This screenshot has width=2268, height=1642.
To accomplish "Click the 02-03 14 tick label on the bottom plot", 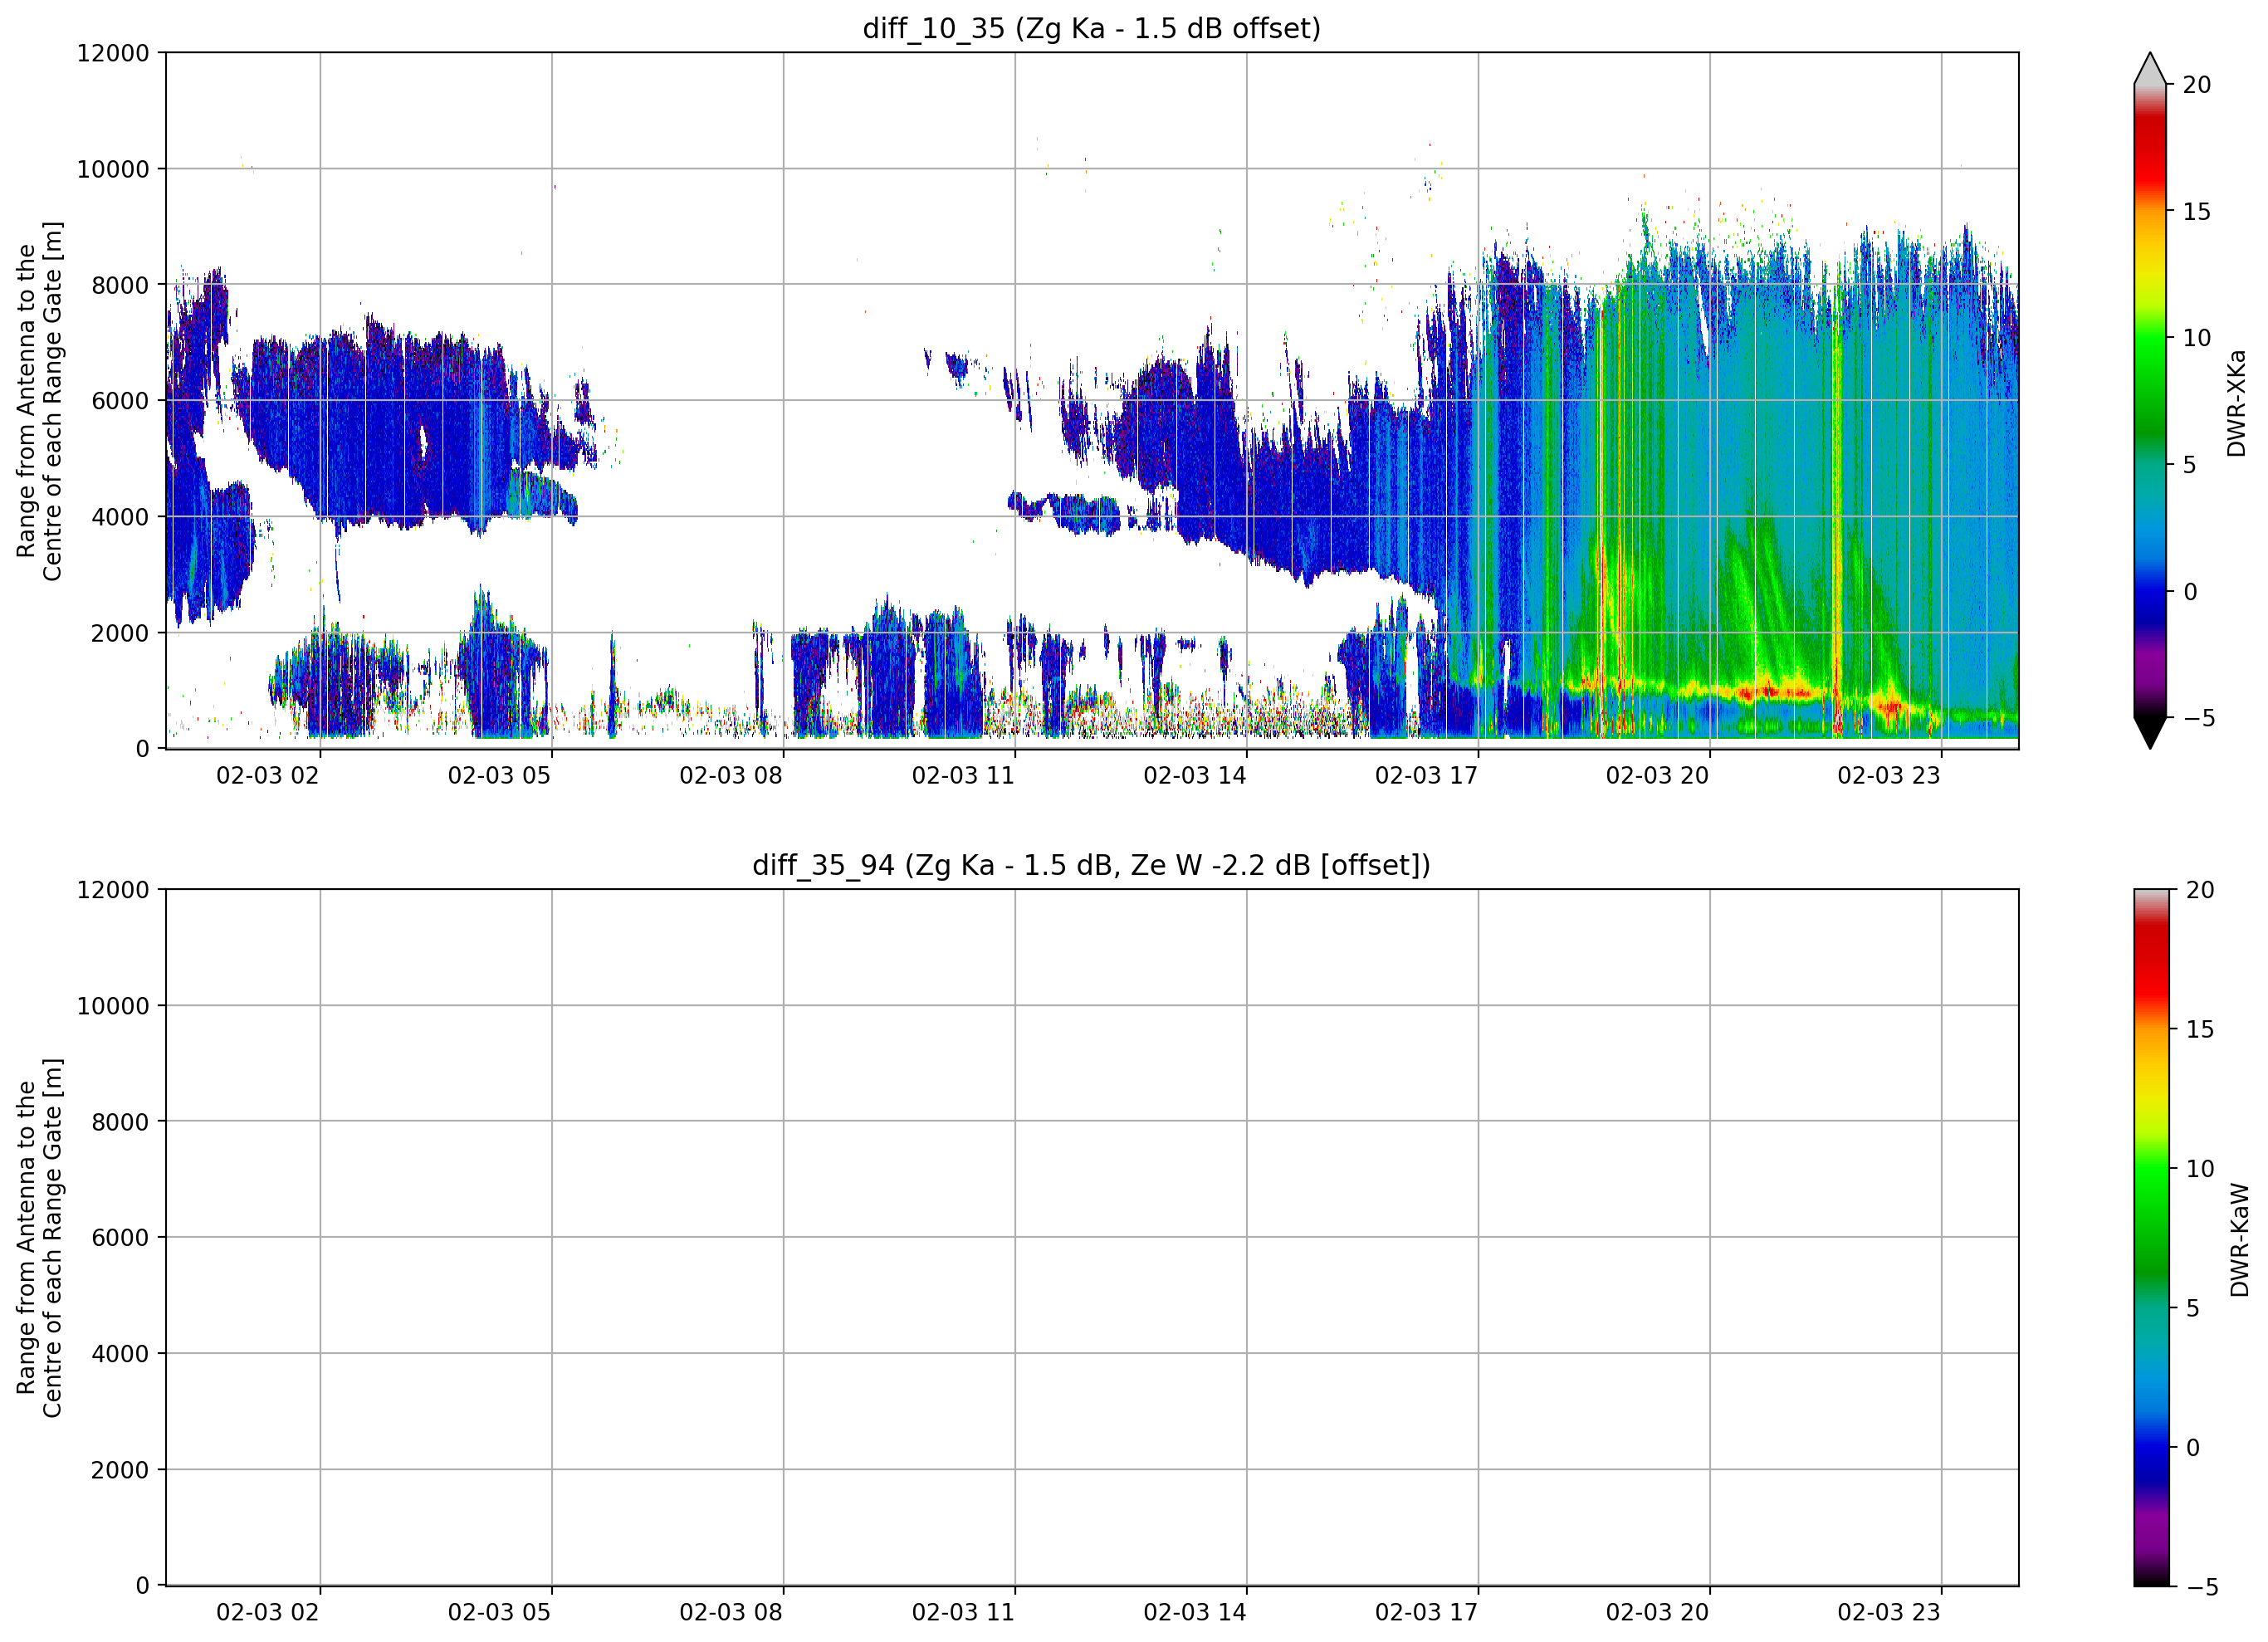I will click(1195, 1612).
